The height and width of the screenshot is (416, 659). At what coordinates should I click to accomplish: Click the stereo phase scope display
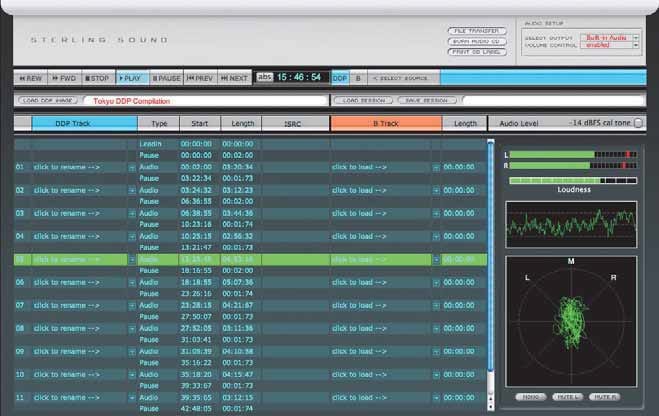point(572,321)
